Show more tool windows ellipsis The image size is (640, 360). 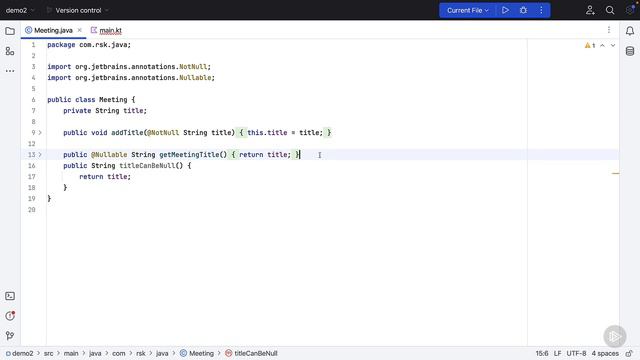(x=10, y=71)
